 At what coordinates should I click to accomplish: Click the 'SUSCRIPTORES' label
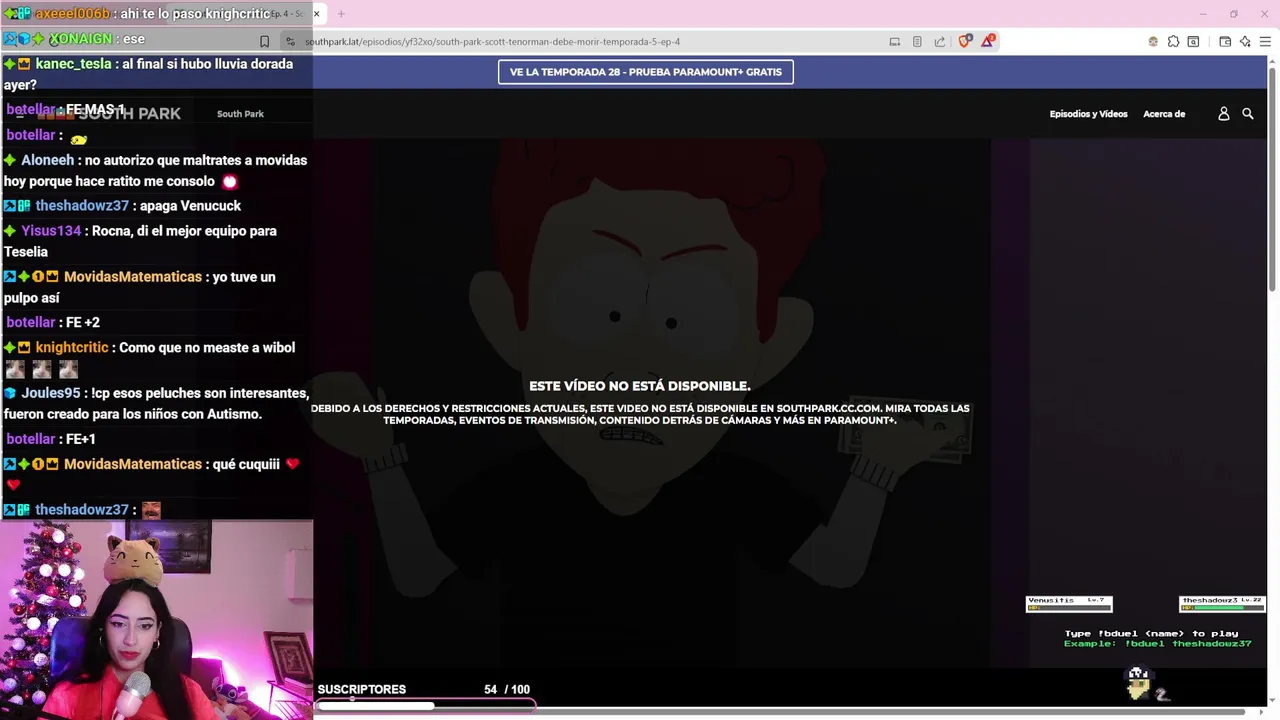coord(362,690)
